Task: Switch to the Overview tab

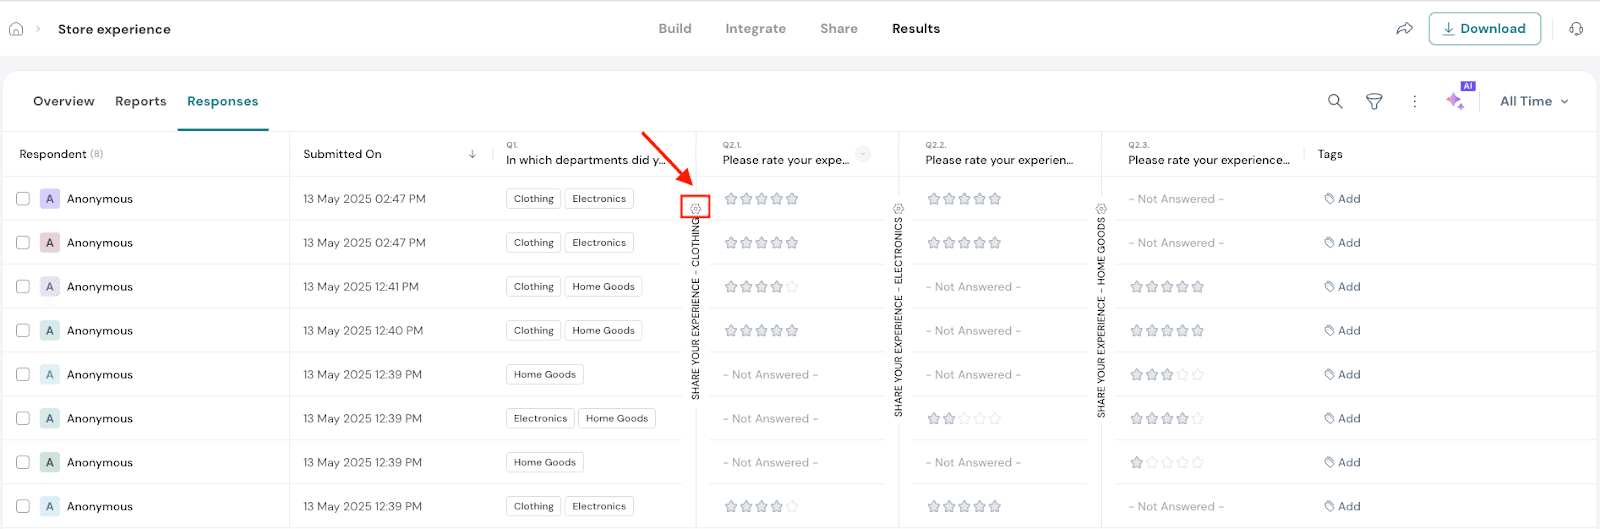Action: pos(64,101)
